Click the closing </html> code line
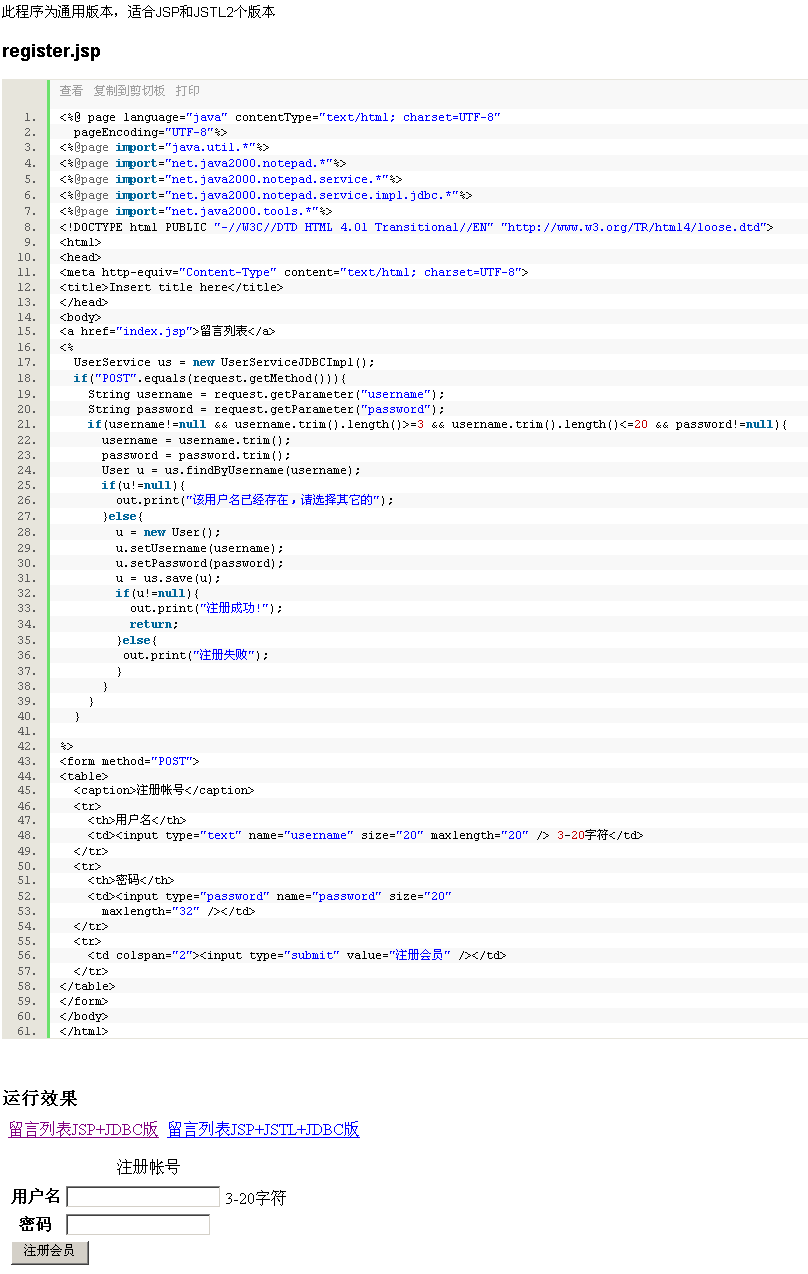The width and height of the screenshot is (808, 1274). 84,1031
